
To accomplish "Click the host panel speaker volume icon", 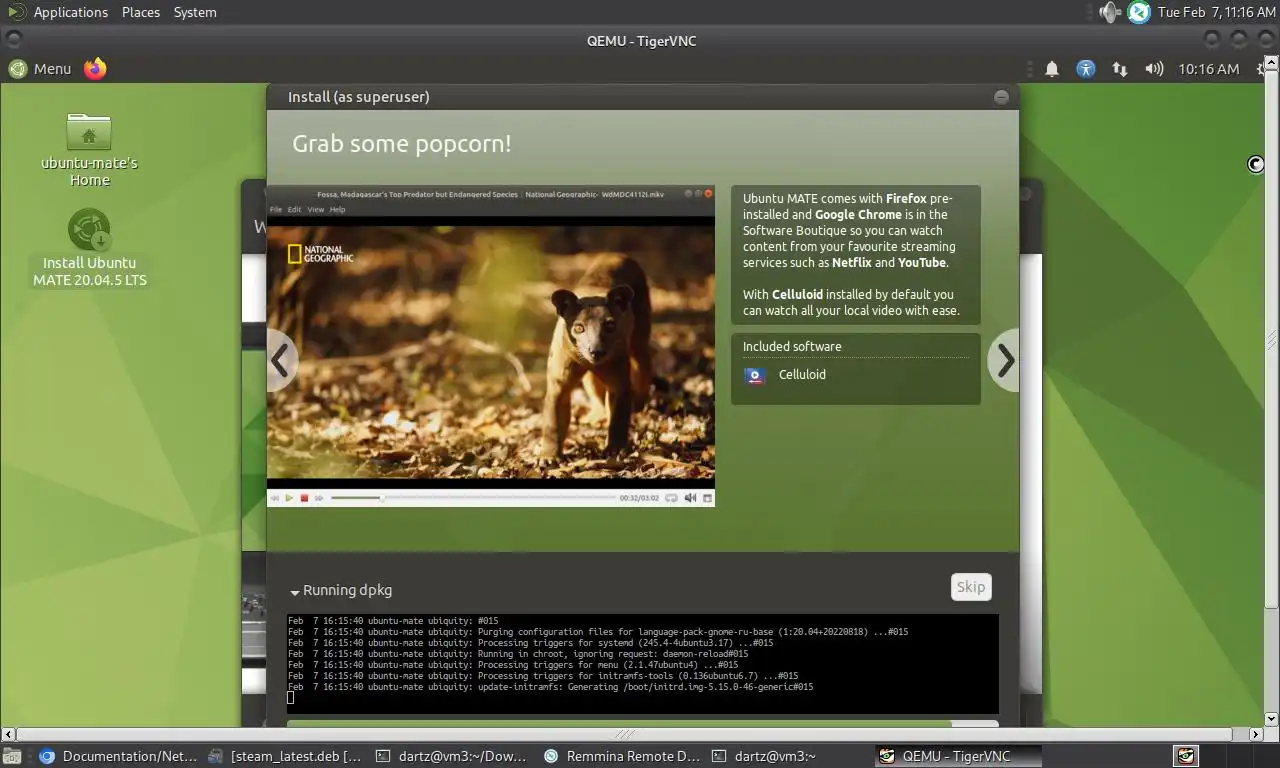I will (x=1110, y=12).
